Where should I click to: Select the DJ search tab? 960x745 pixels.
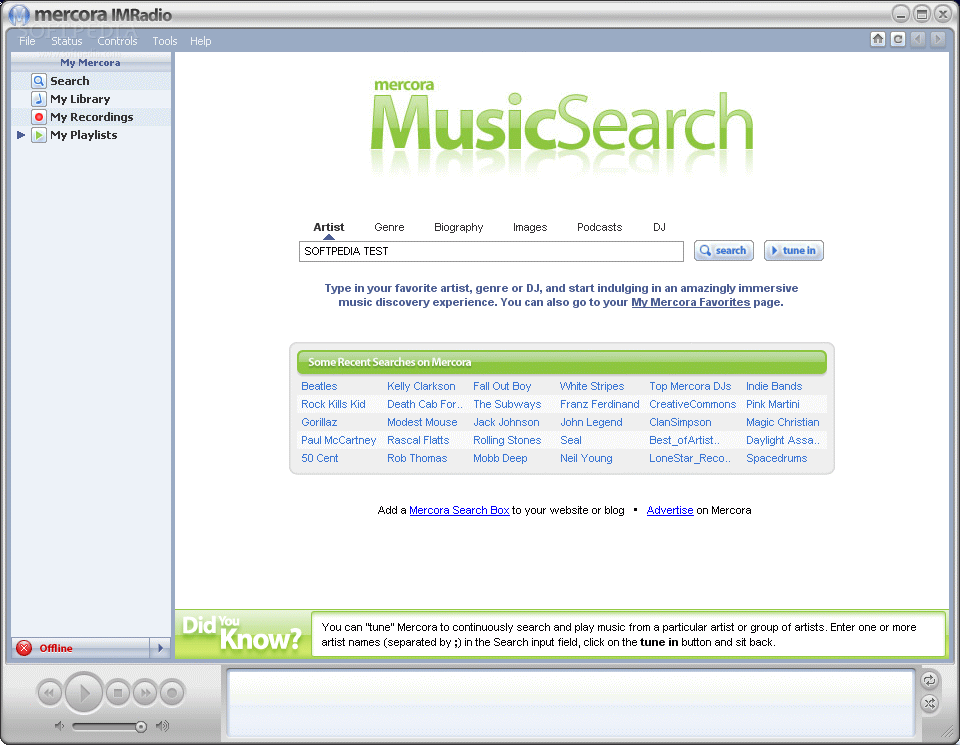point(659,227)
